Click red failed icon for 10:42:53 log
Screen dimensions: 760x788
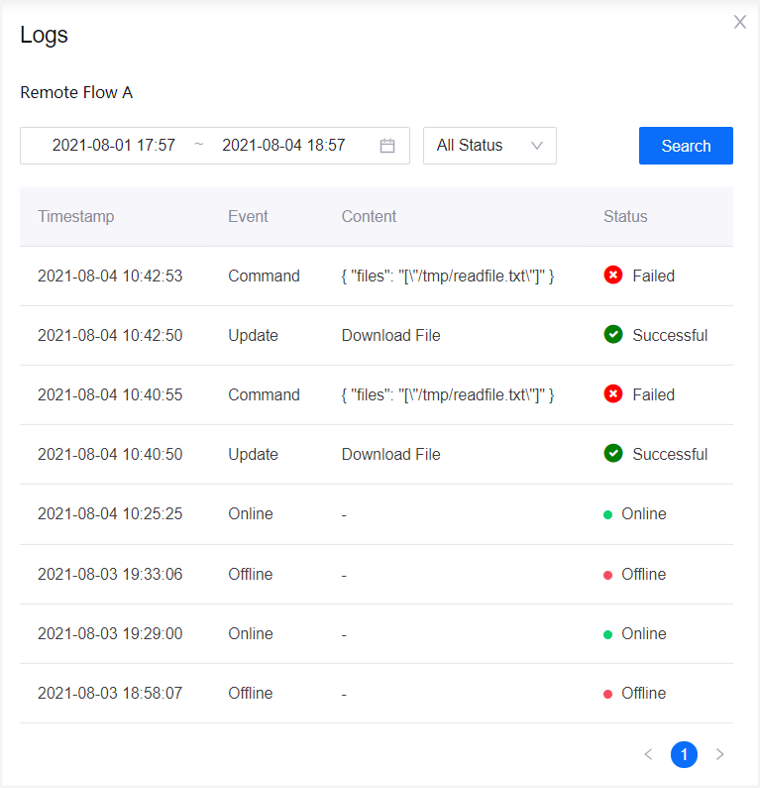[613, 276]
